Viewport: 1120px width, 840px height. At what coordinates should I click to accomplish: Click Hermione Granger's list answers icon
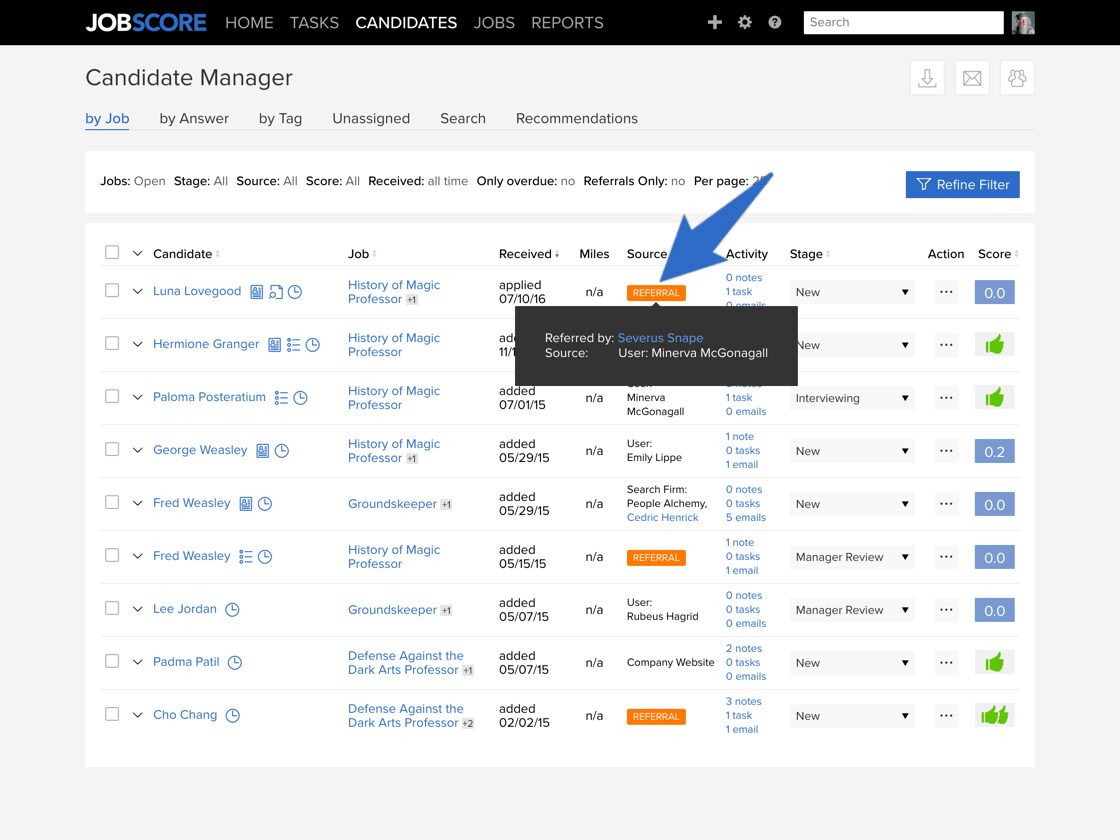click(294, 345)
